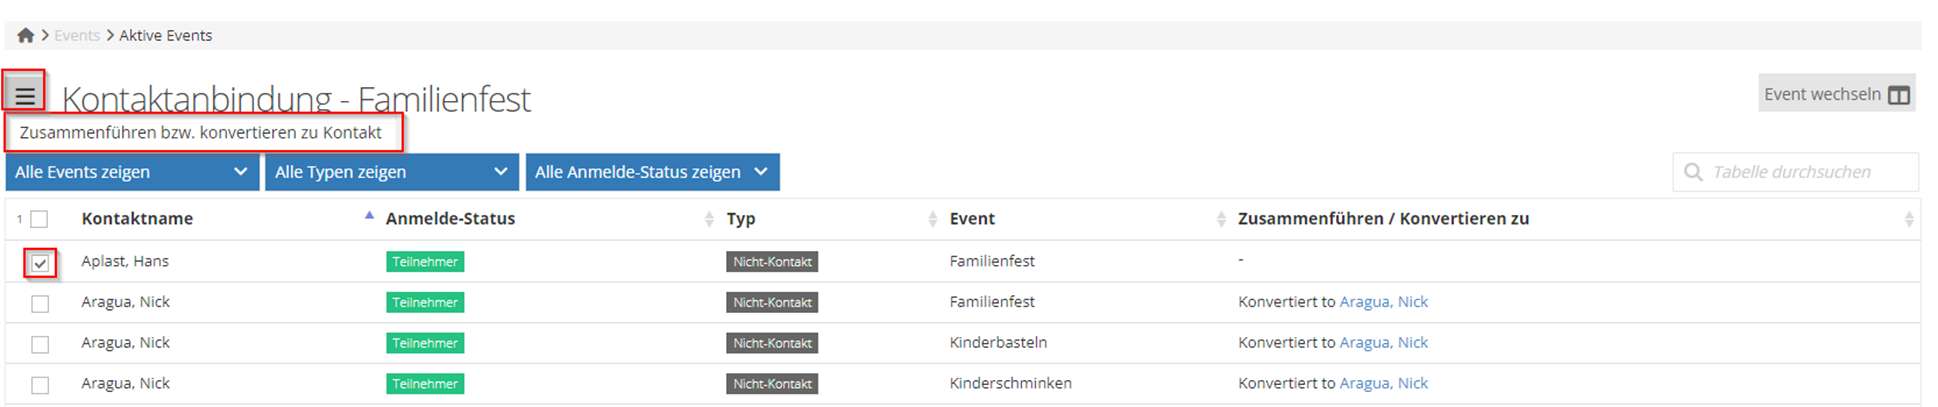The width and height of the screenshot is (1938, 407).
Task: Toggle the select-all header checkbox
Action: pyautogui.click(x=39, y=219)
